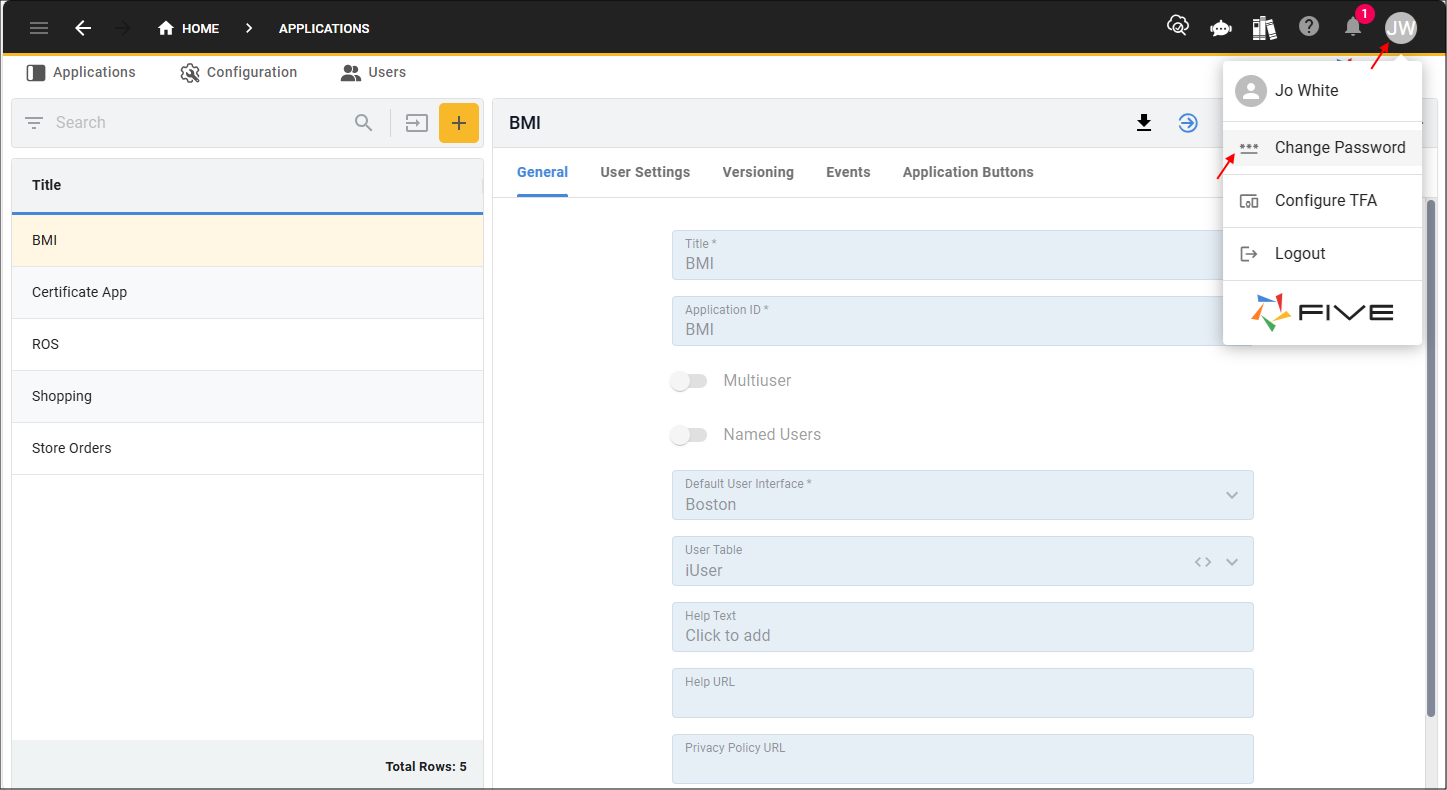Click the filter icon in search bar
This screenshot has width=1447, height=790.
[34, 123]
